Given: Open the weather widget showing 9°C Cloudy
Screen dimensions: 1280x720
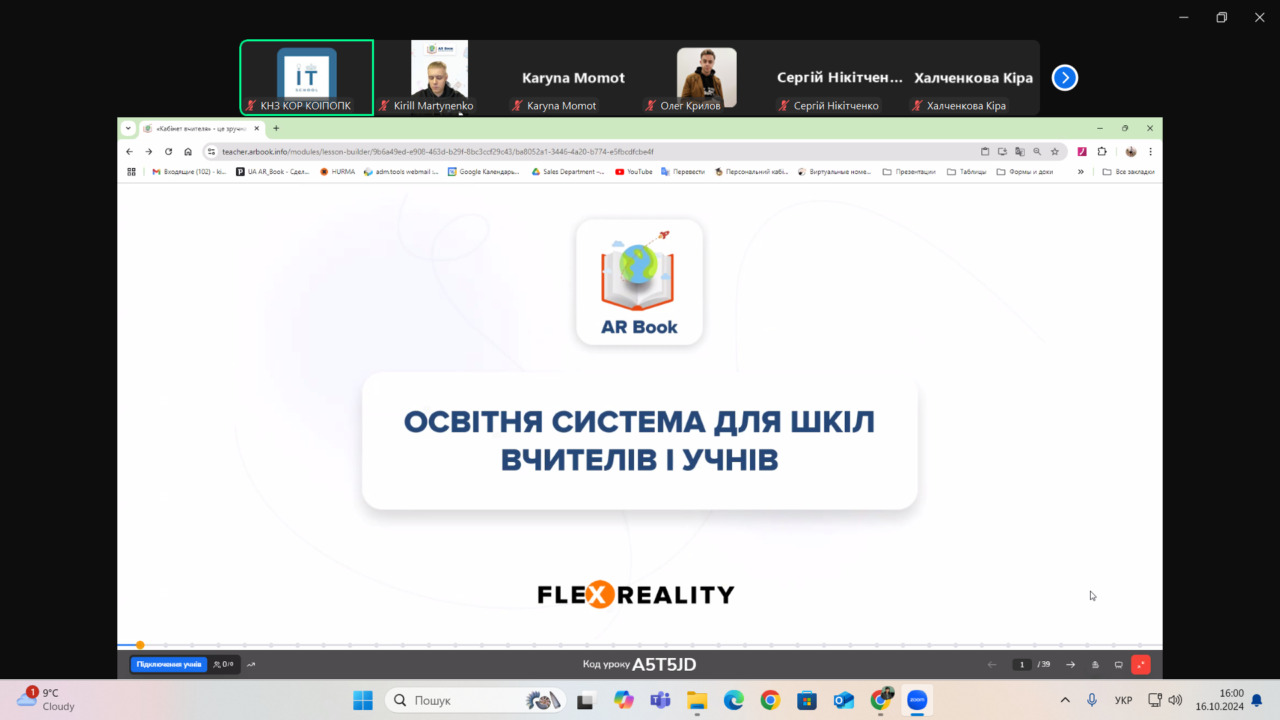Looking at the screenshot, I should 46,699.
